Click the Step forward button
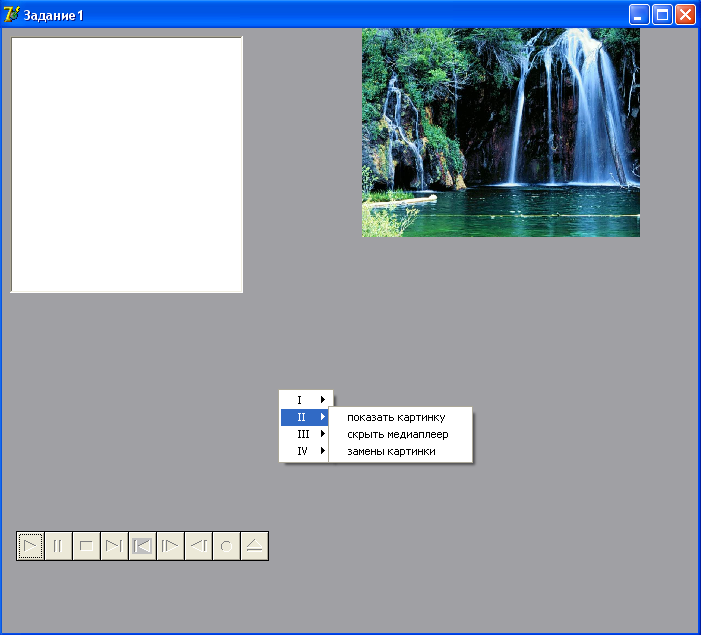 click(170, 546)
